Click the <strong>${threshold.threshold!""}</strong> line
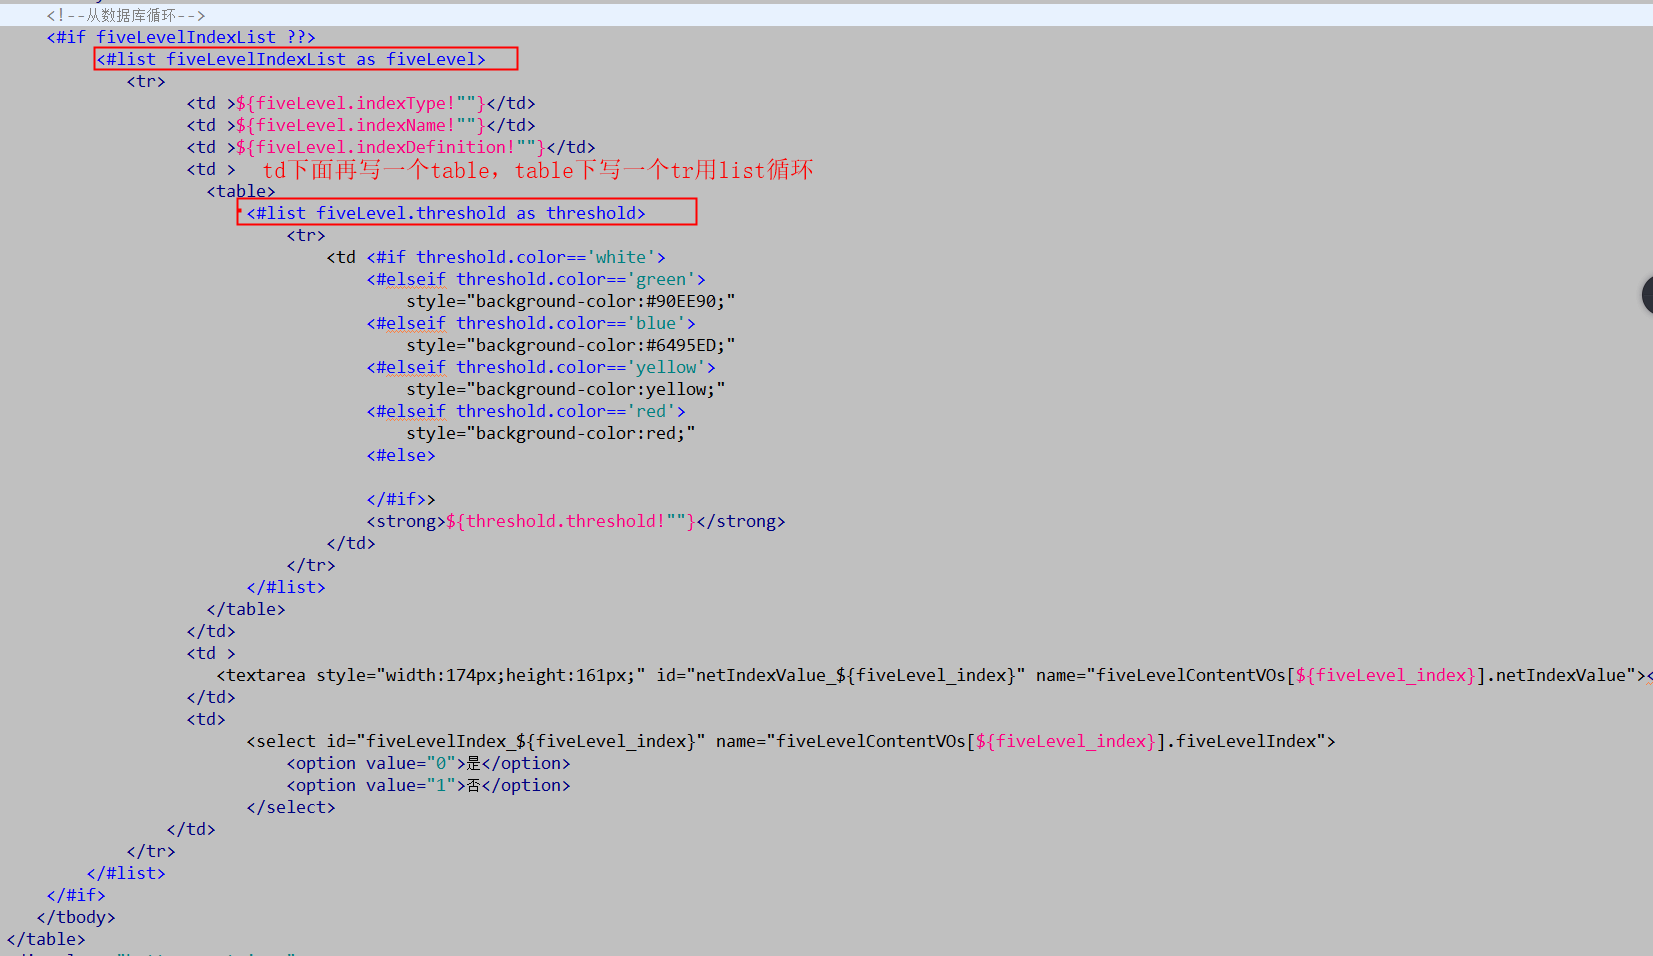 click(576, 521)
